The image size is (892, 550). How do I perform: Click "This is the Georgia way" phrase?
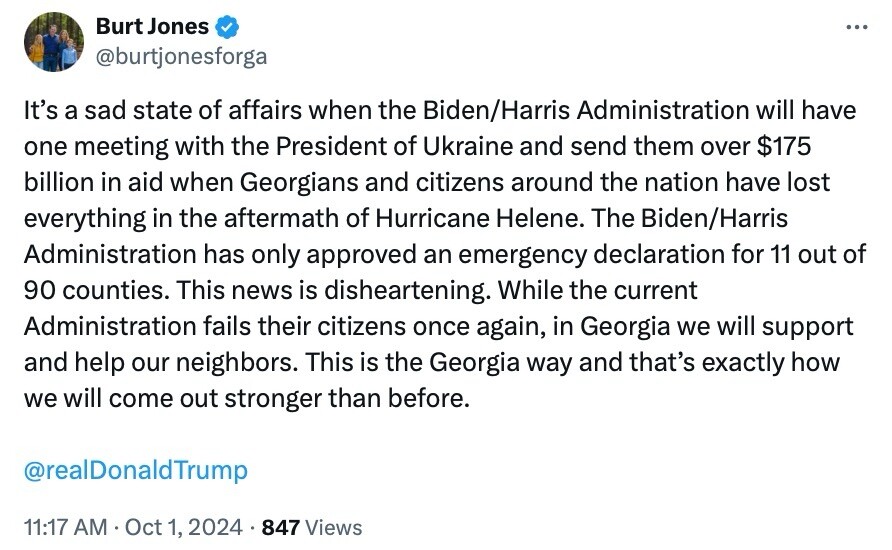click(x=439, y=362)
